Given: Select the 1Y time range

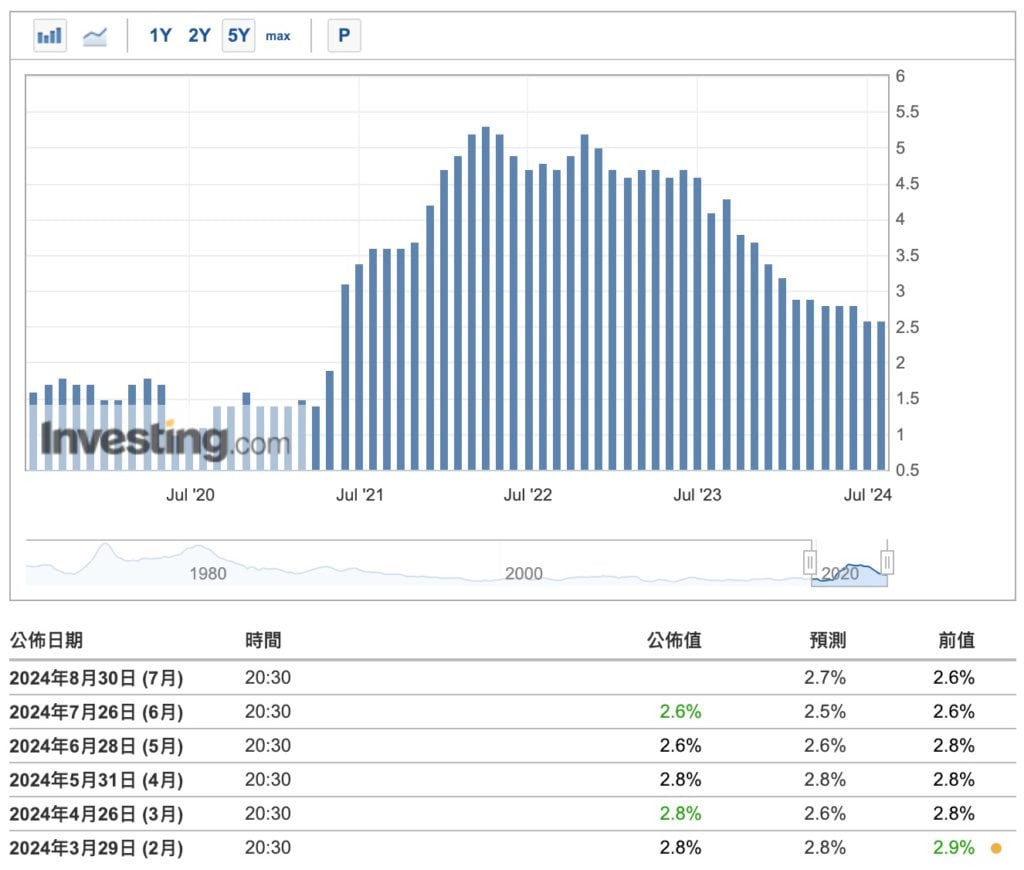Looking at the screenshot, I should tap(160, 36).
